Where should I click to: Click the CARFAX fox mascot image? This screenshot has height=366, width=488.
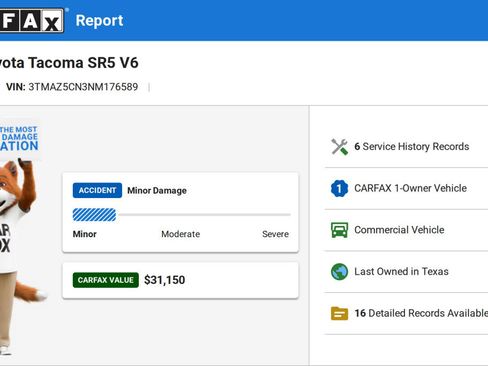point(20,257)
